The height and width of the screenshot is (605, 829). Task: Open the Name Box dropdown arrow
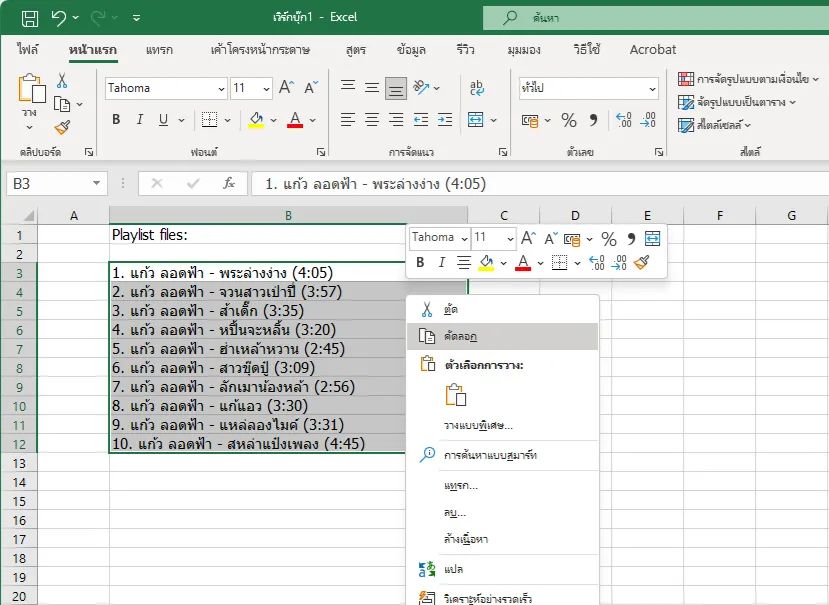pos(96,184)
